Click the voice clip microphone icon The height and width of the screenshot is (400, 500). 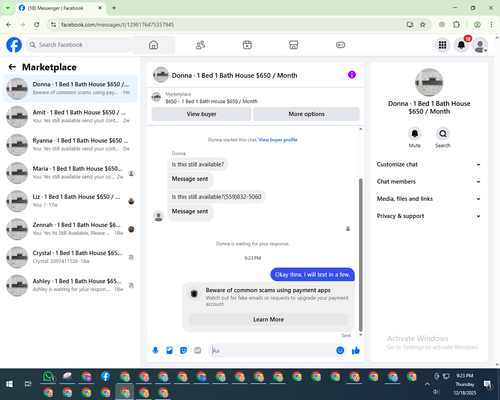[155, 350]
